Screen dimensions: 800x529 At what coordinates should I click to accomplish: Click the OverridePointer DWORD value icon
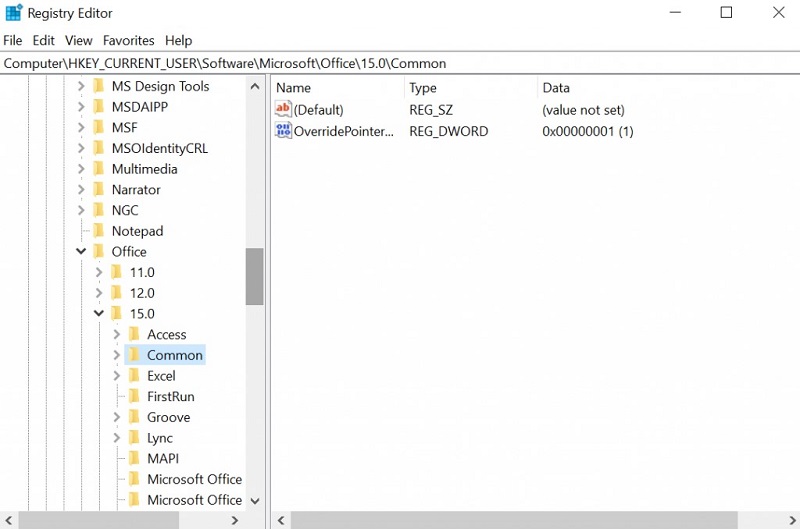(283, 131)
